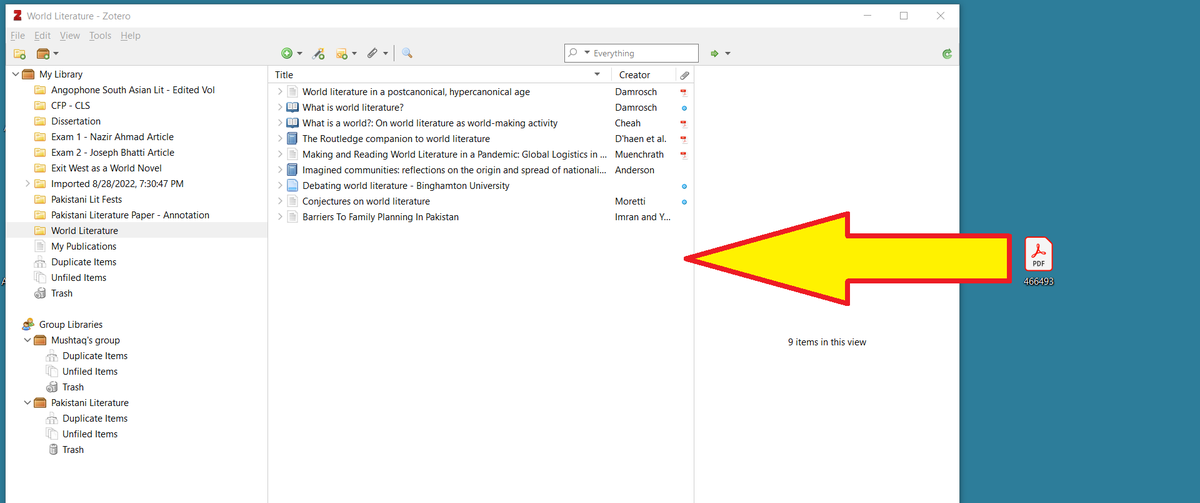
Task: Click the Zotero app icon in title bar
Action: (x=16, y=16)
